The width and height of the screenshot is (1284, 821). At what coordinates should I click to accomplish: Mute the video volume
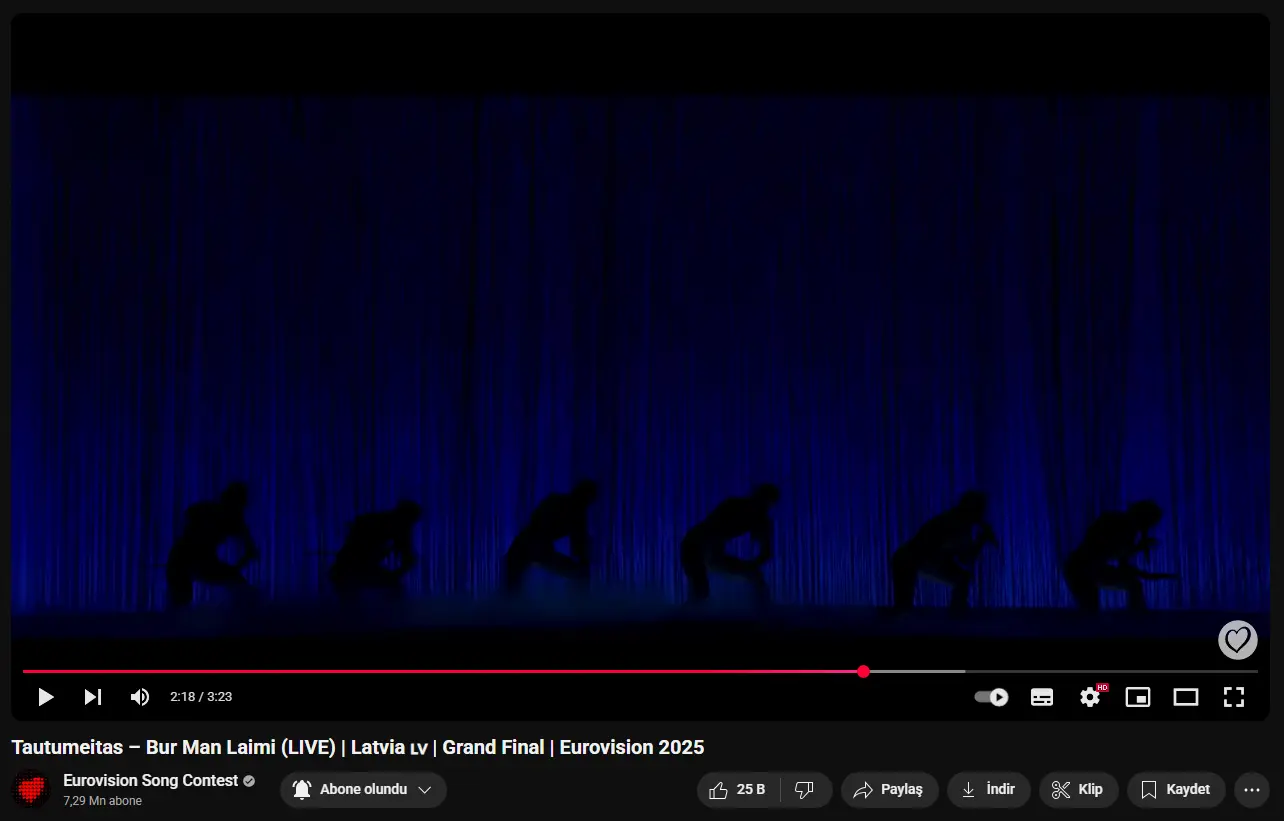click(140, 697)
